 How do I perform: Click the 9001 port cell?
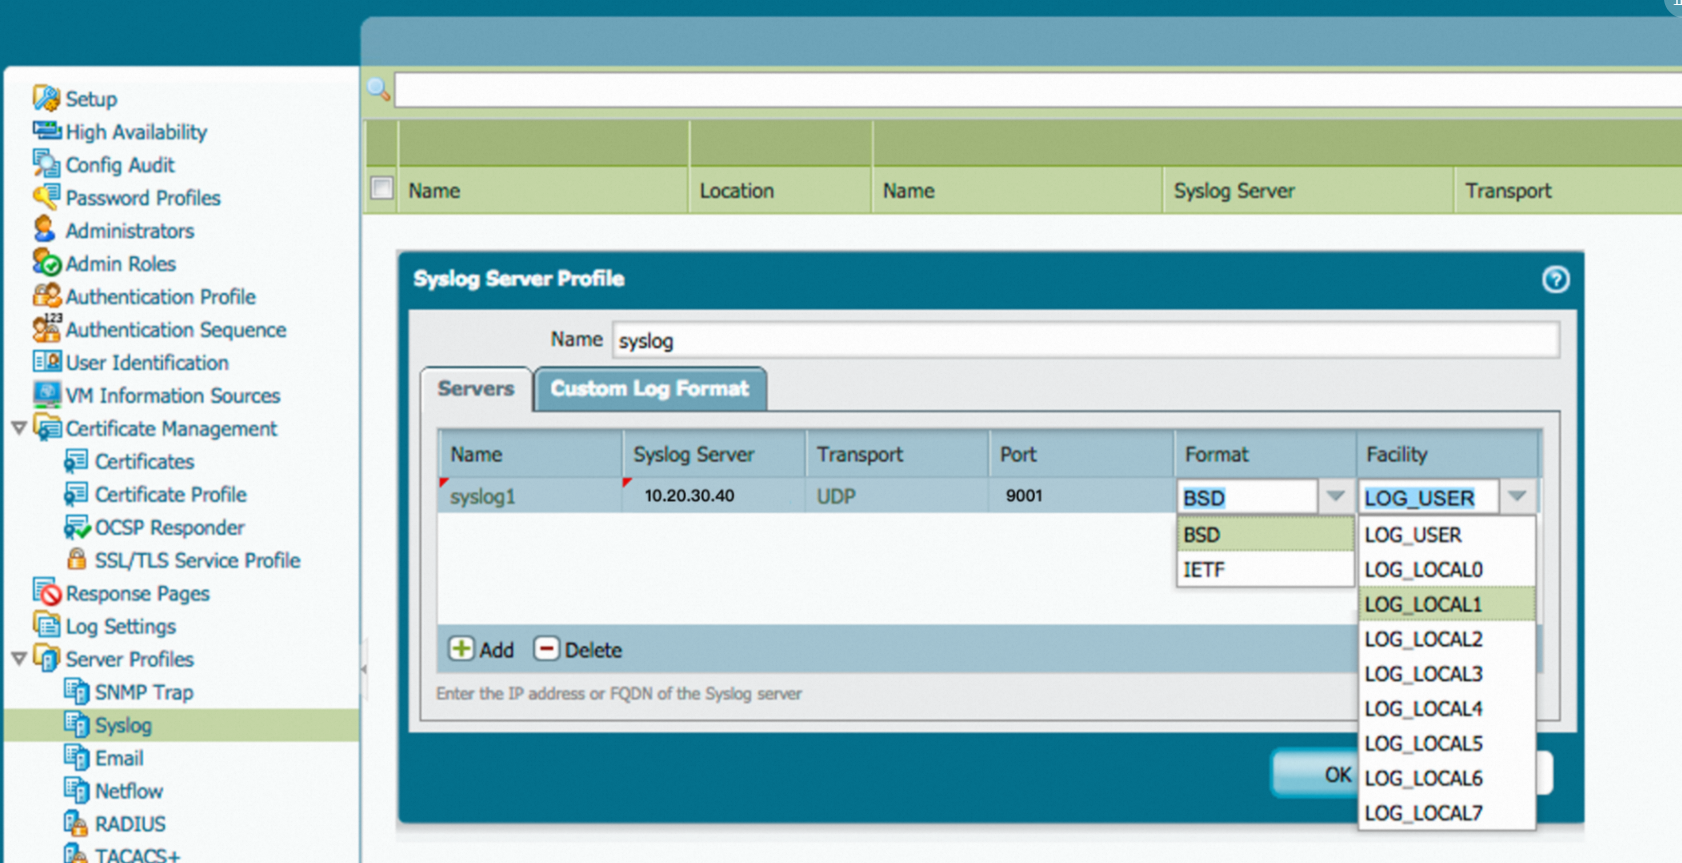click(x=1081, y=496)
